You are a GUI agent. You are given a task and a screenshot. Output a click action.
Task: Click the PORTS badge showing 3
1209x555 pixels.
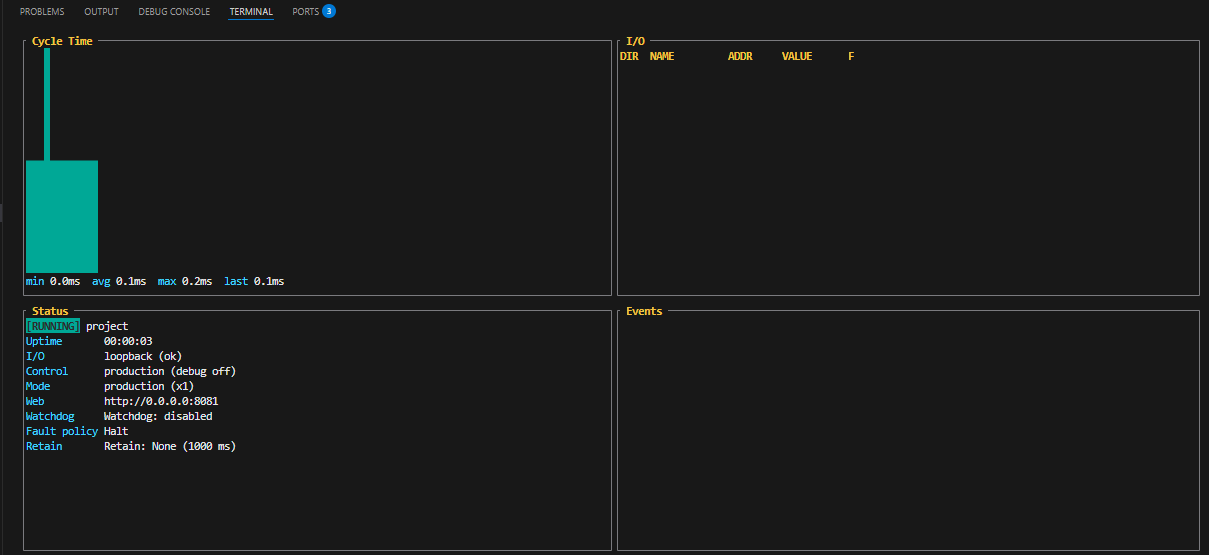coord(329,12)
